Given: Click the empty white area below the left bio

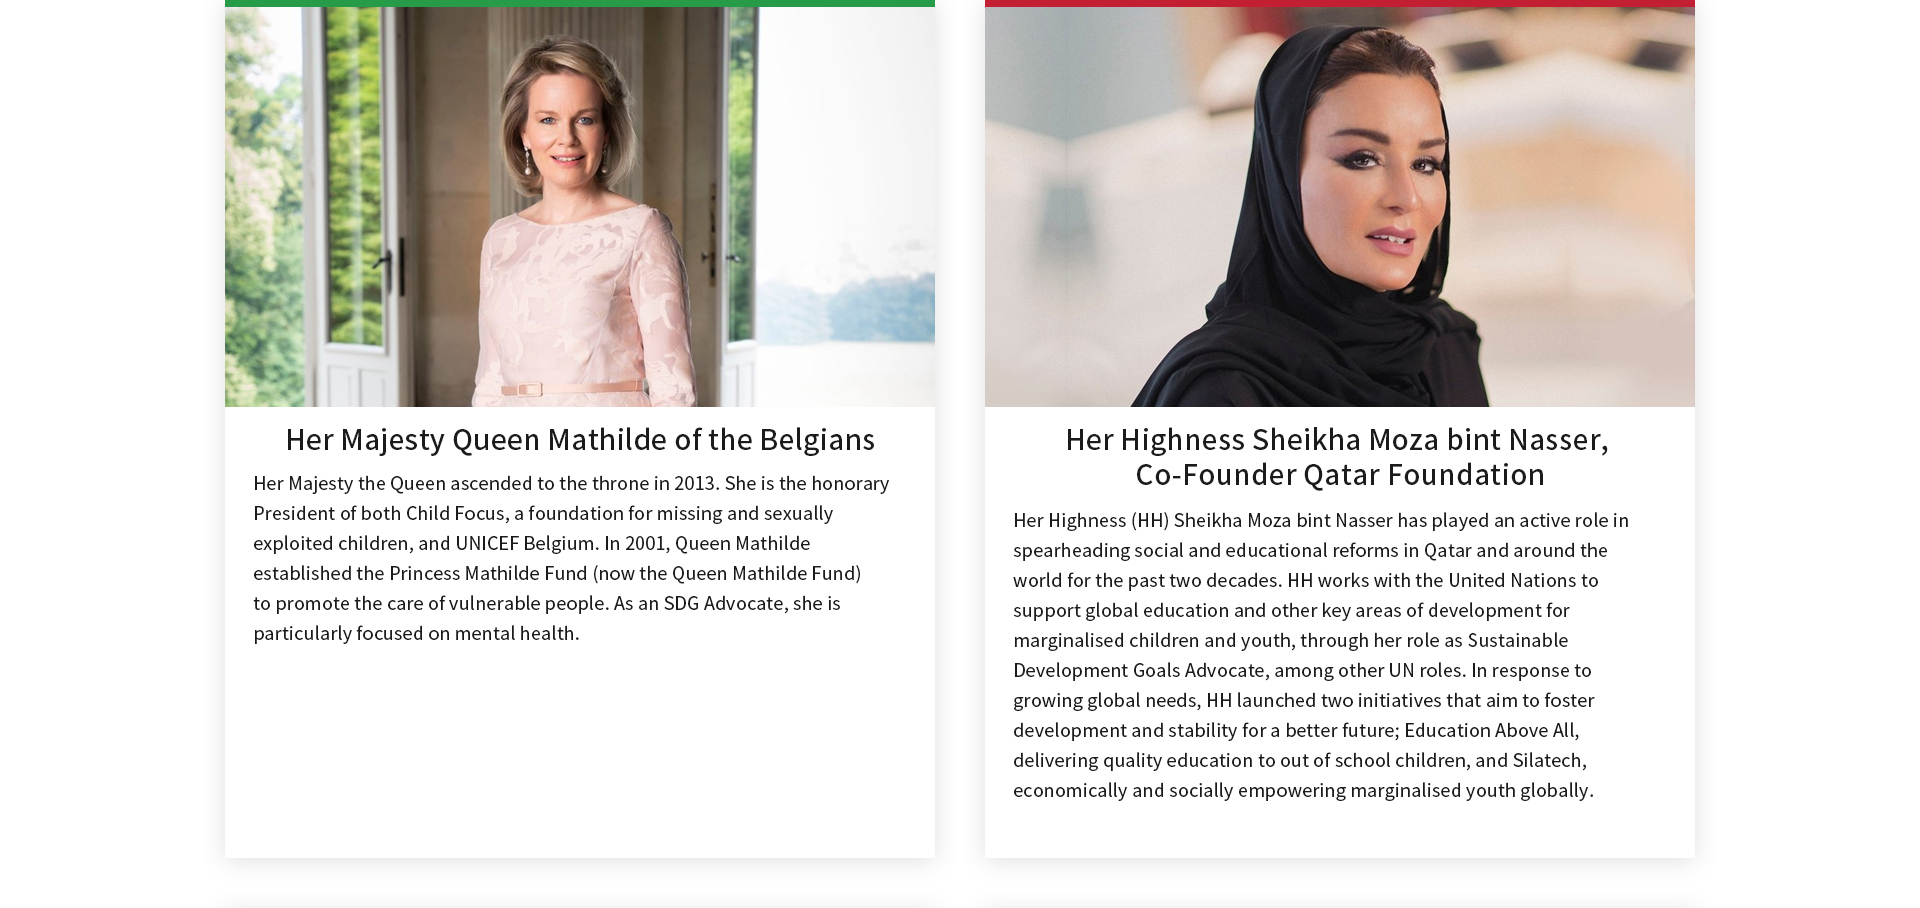Looking at the screenshot, I should [x=579, y=750].
